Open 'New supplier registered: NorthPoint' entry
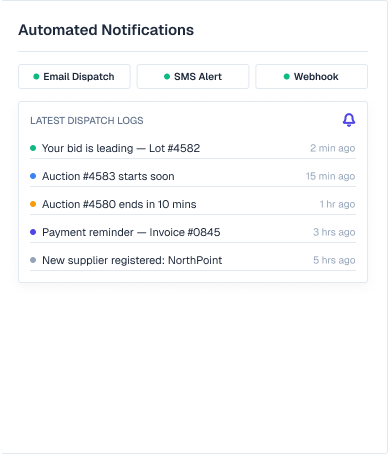Viewport: 390px width, 454px height. click(193, 260)
